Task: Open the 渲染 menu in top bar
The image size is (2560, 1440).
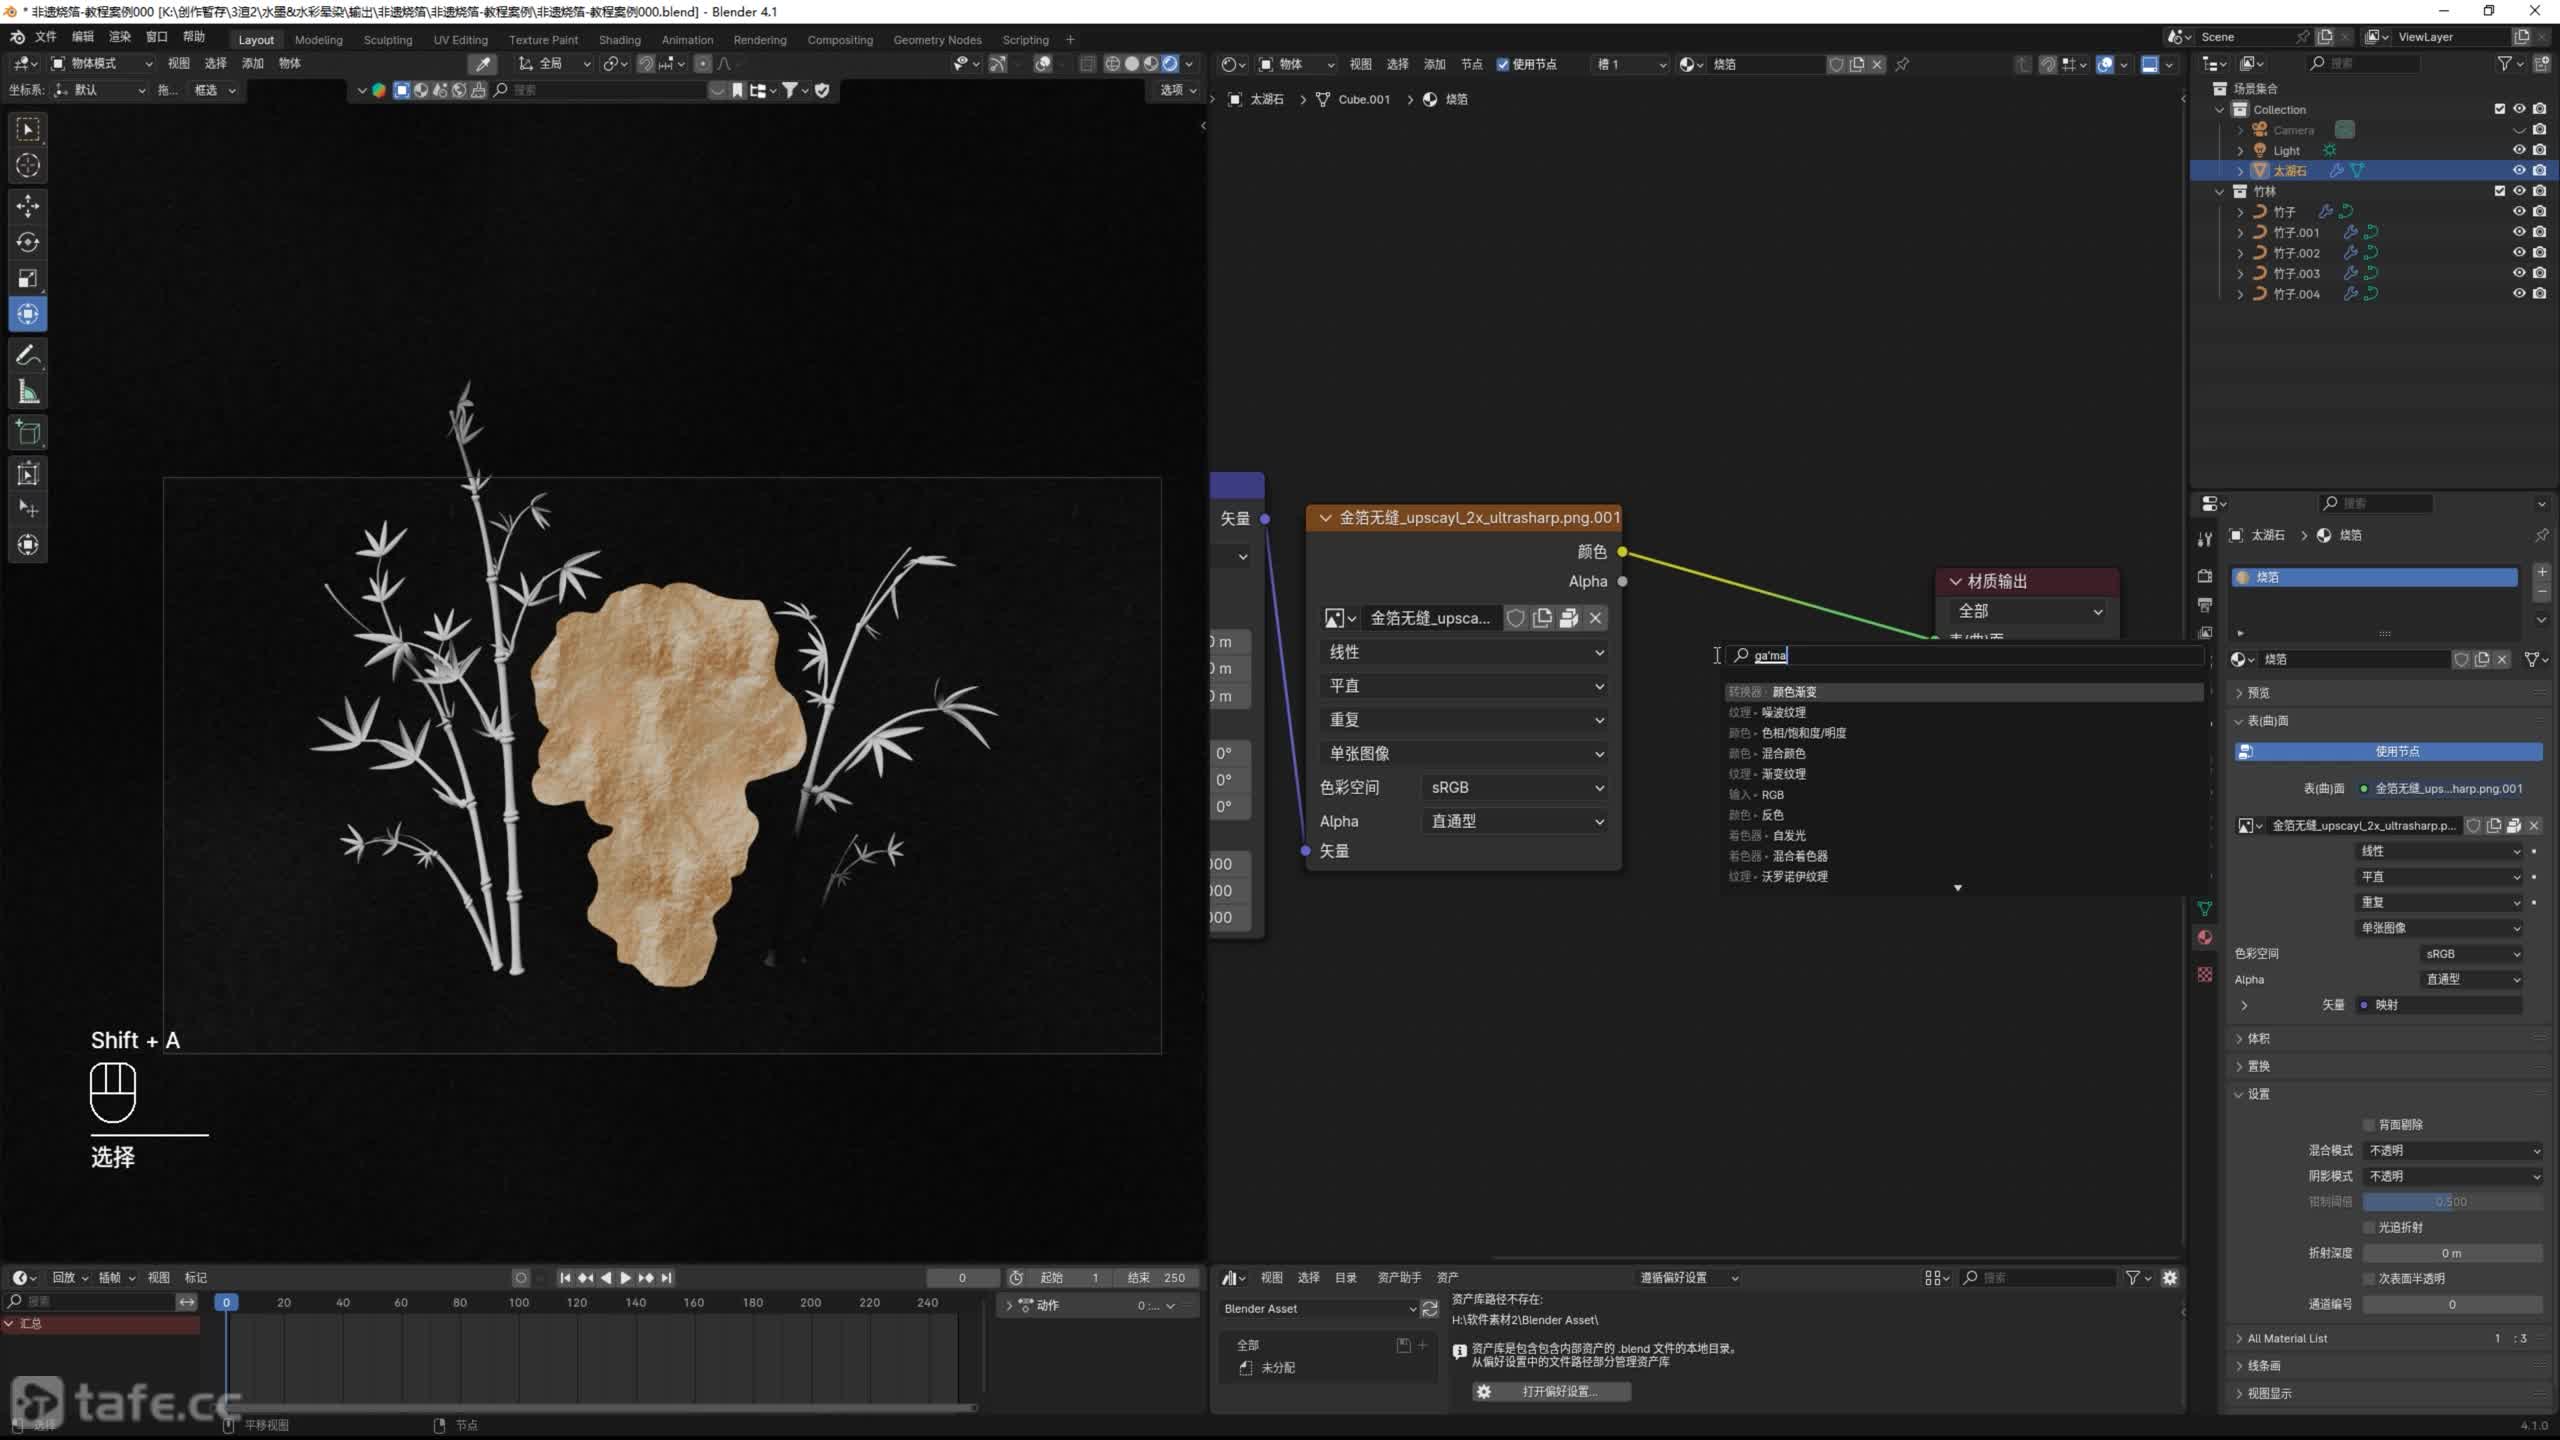Action: 119,37
